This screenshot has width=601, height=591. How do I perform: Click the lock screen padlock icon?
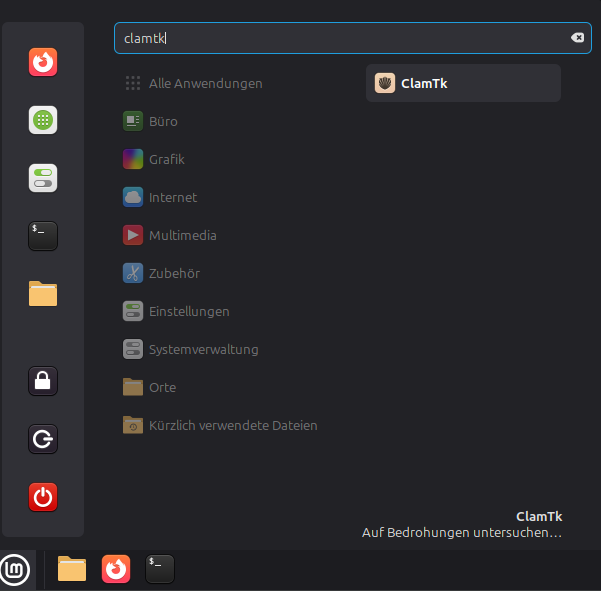click(43, 381)
